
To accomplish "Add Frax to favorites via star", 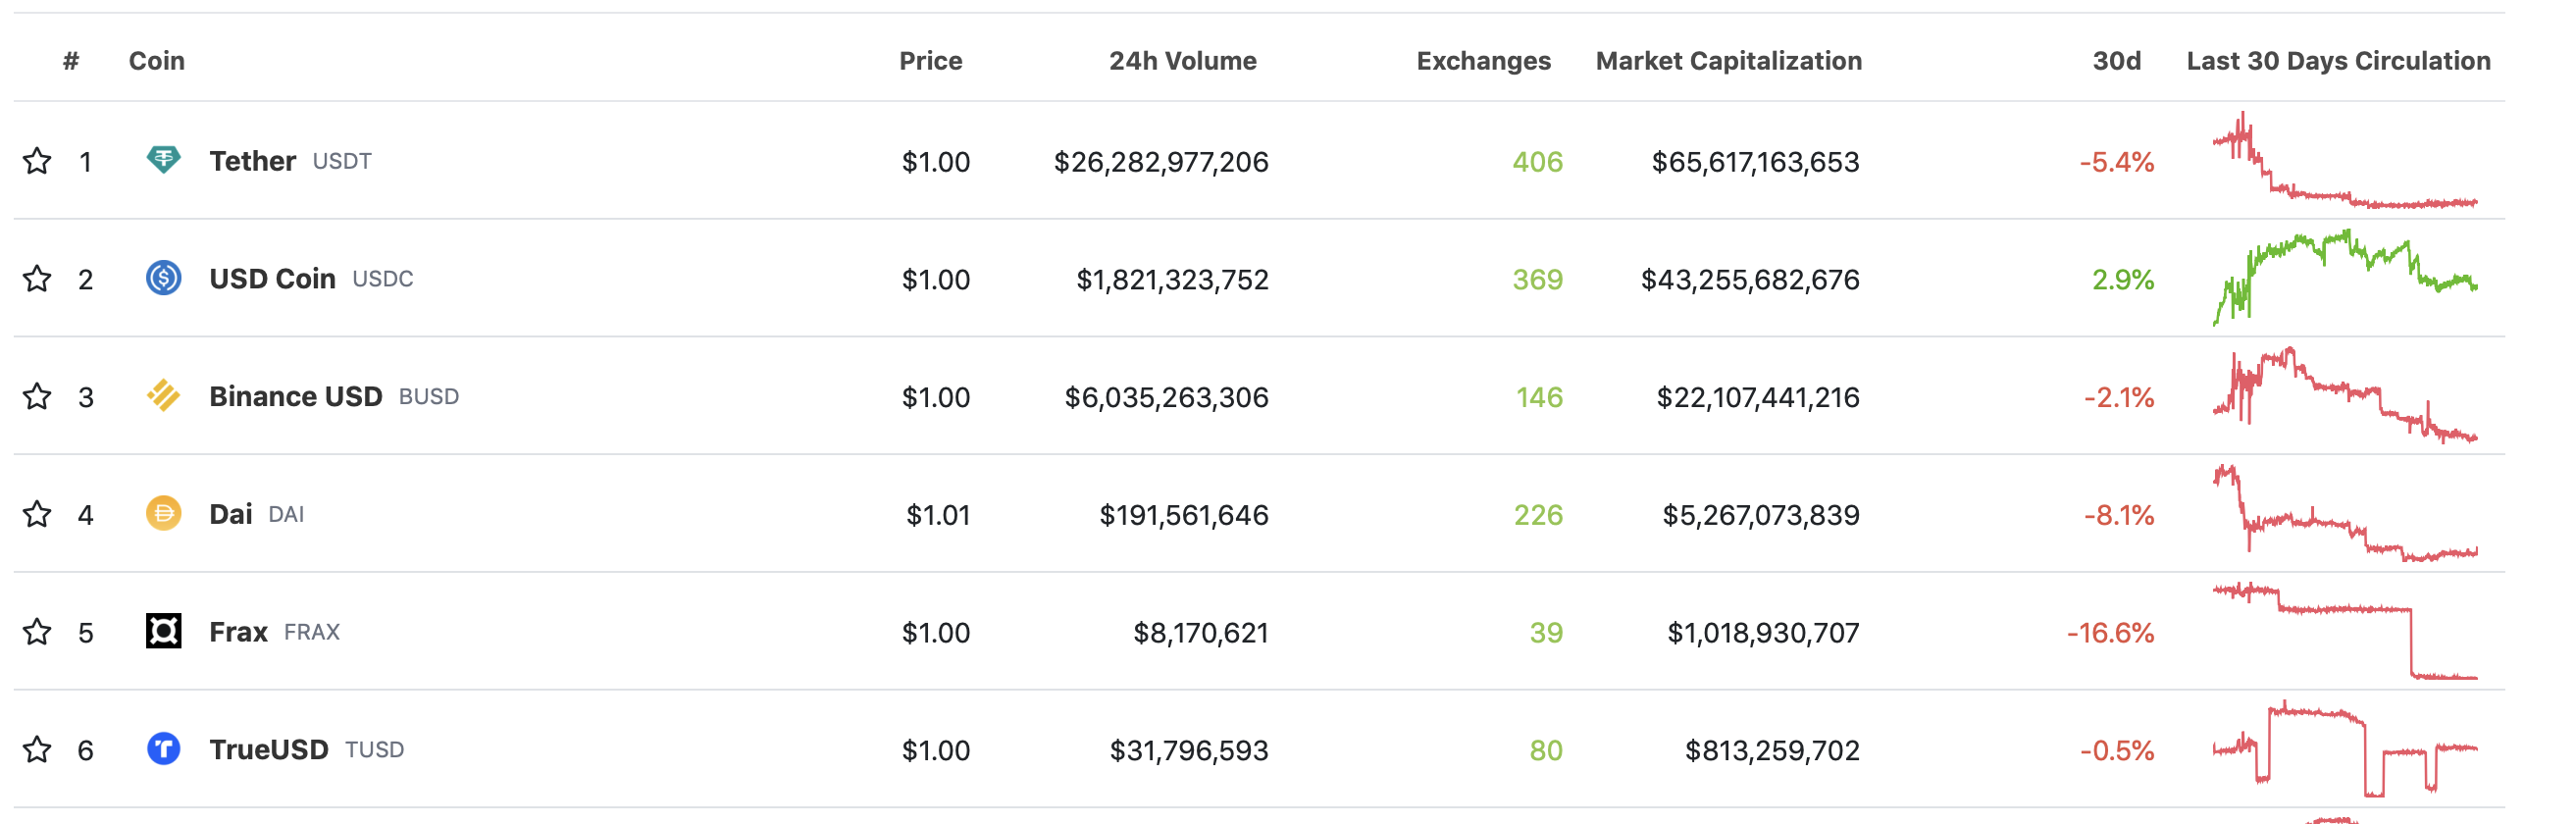I will [x=37, y=632].
